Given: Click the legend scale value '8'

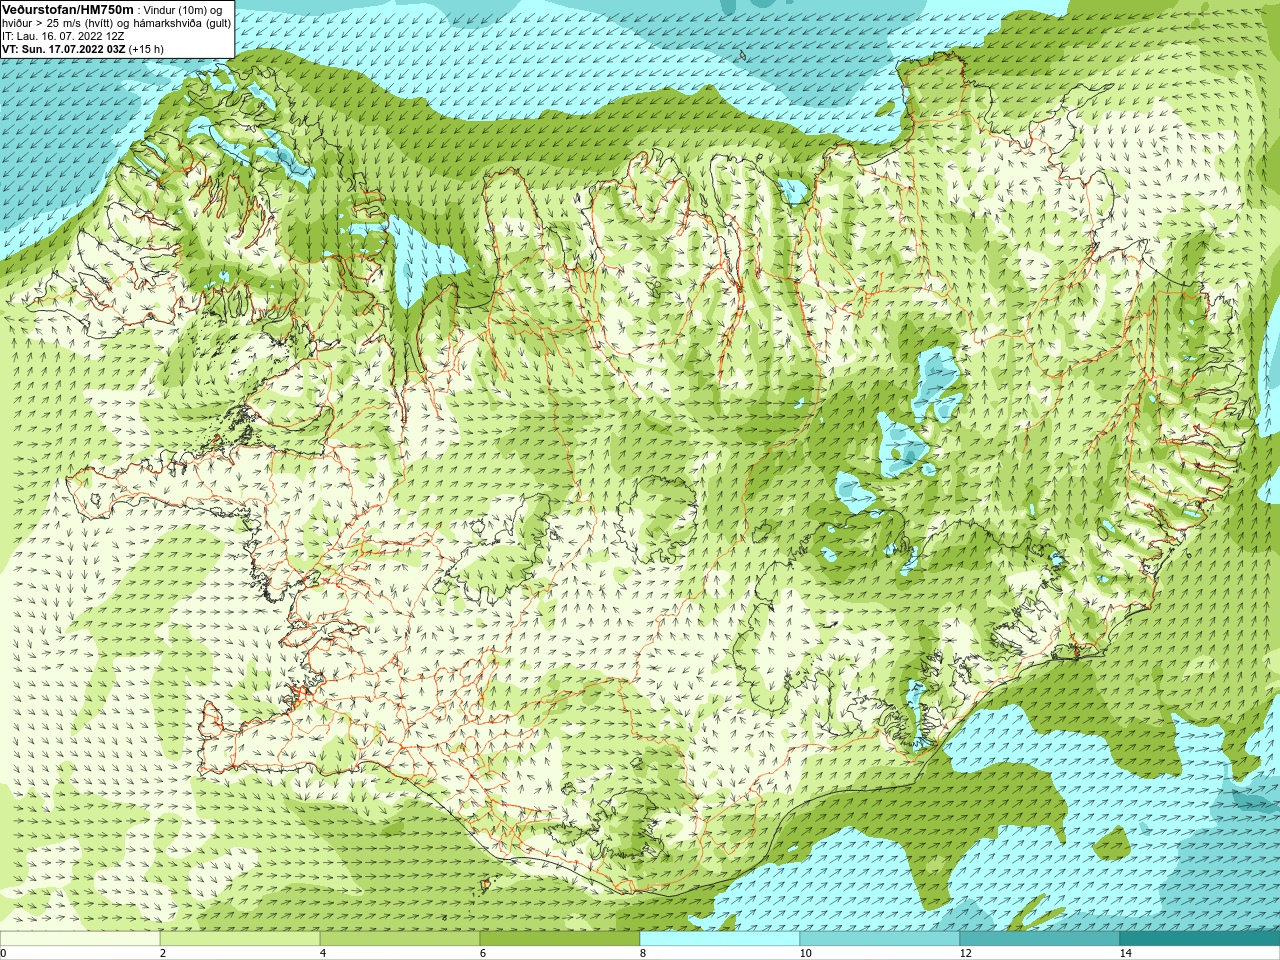Looking at the screenshot, I should click(x=643, y=953).
